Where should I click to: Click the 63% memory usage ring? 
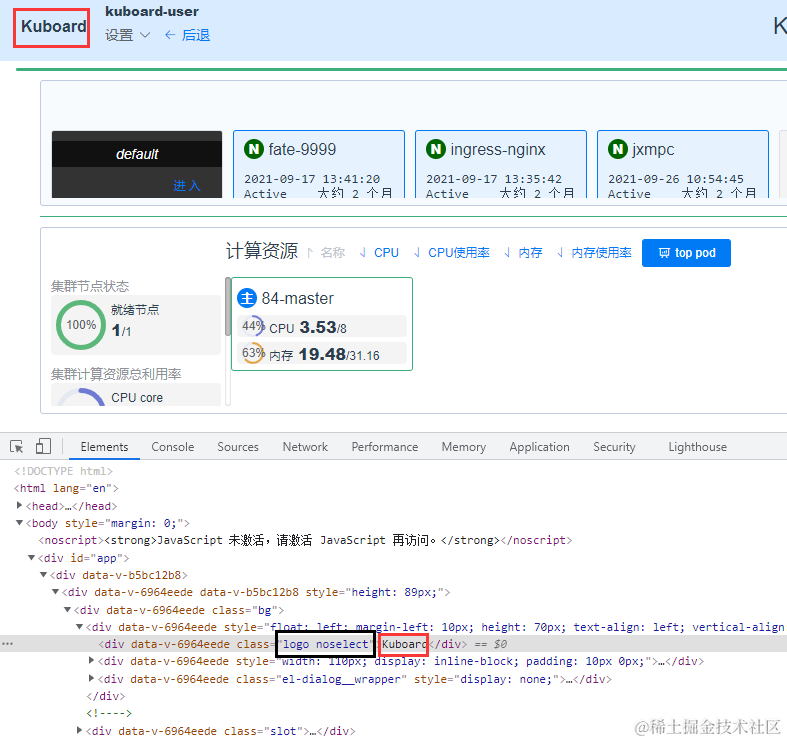(x=253, y=354)
